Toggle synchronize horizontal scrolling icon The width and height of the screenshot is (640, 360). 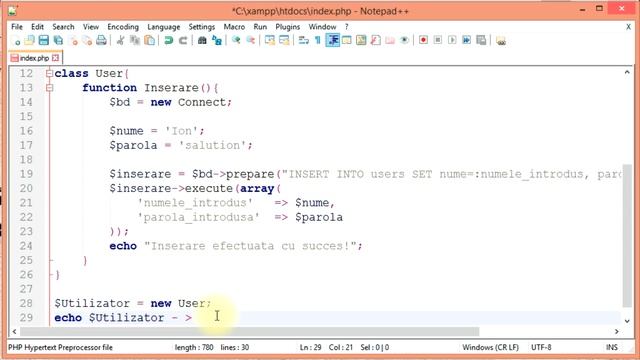click(x=284, y=40)
